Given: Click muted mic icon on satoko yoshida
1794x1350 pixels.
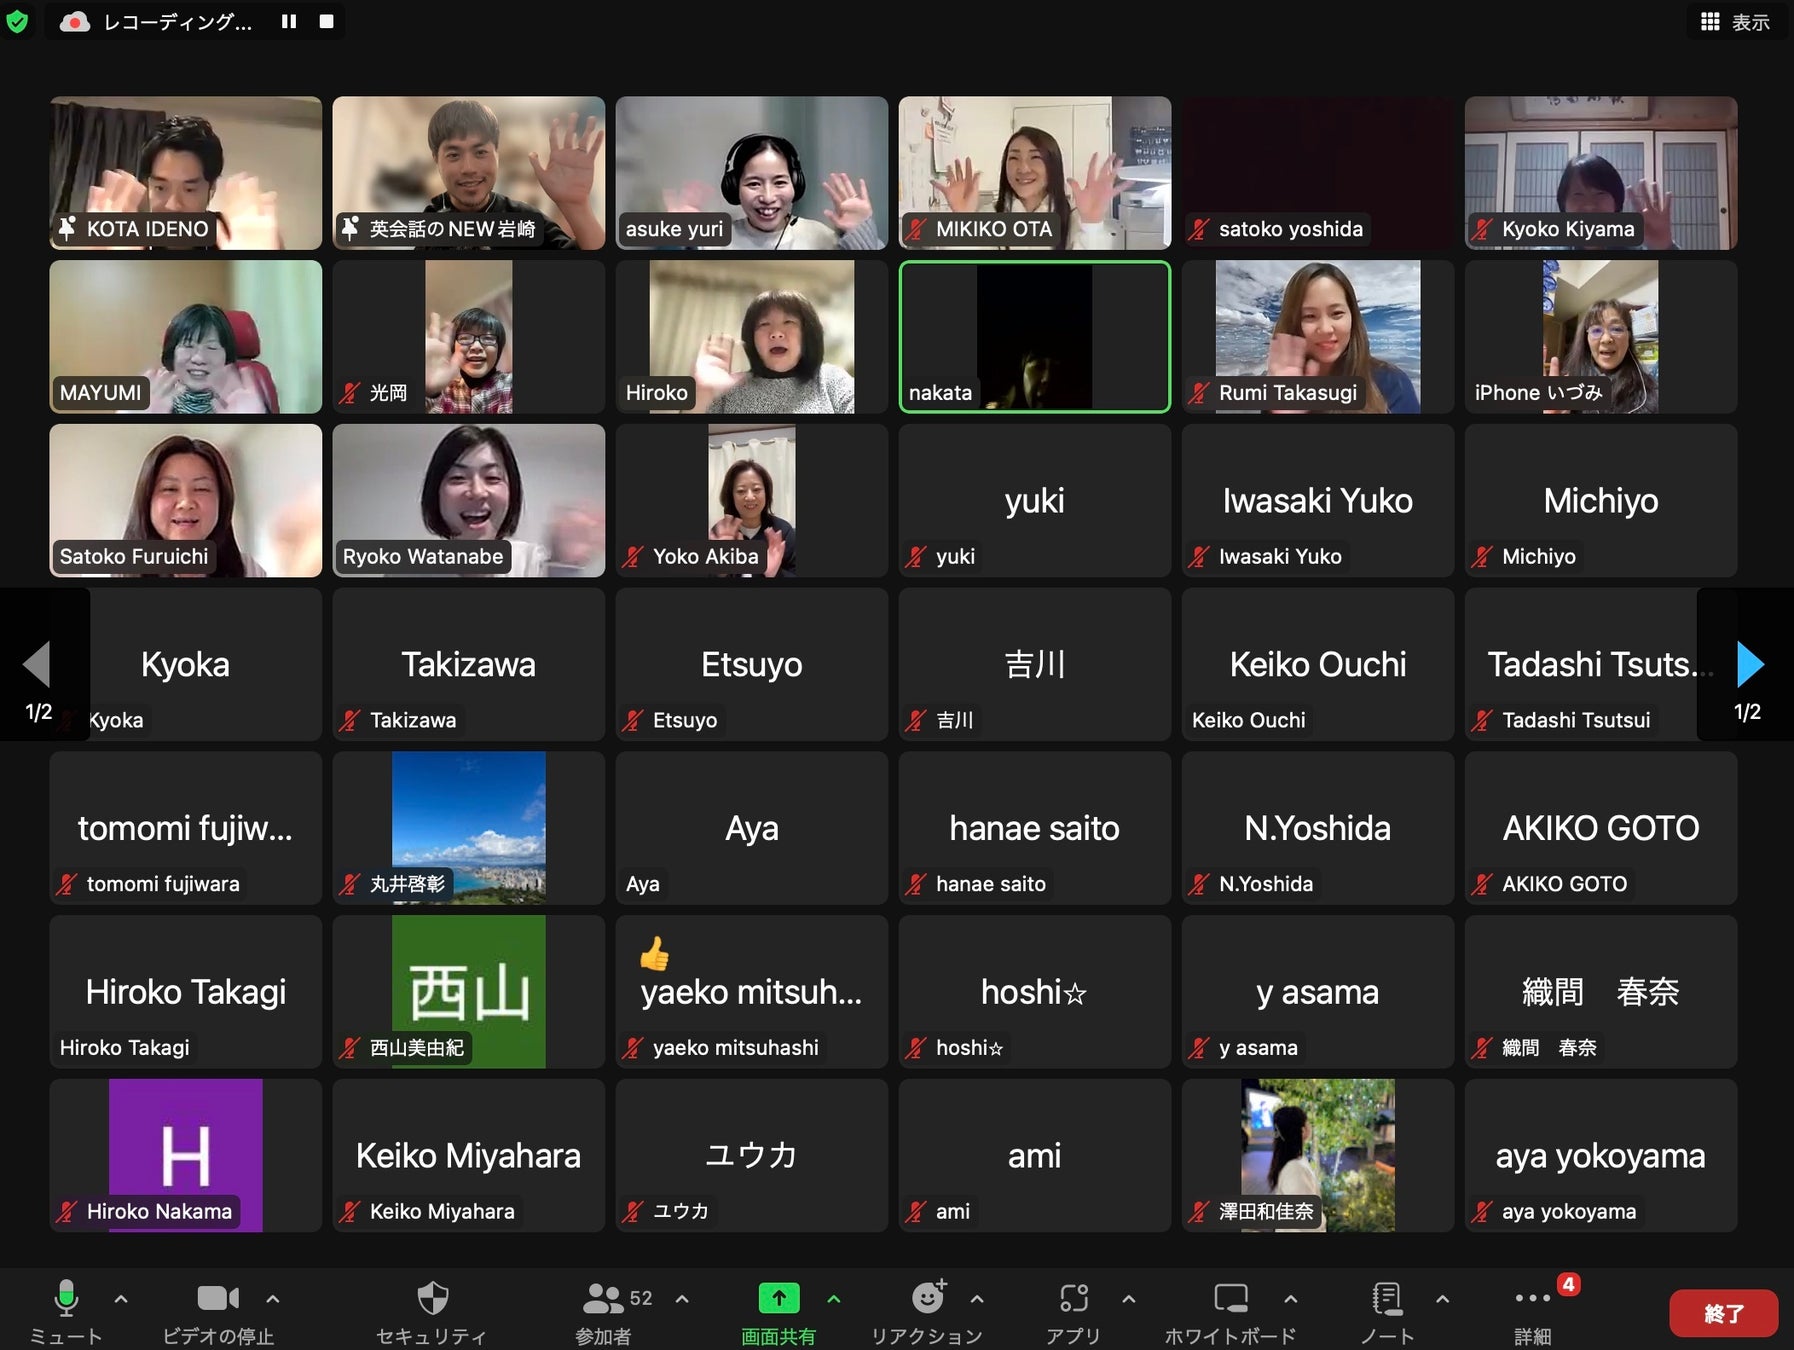Looking at the screenshot, I should [x=1199, y=229].
